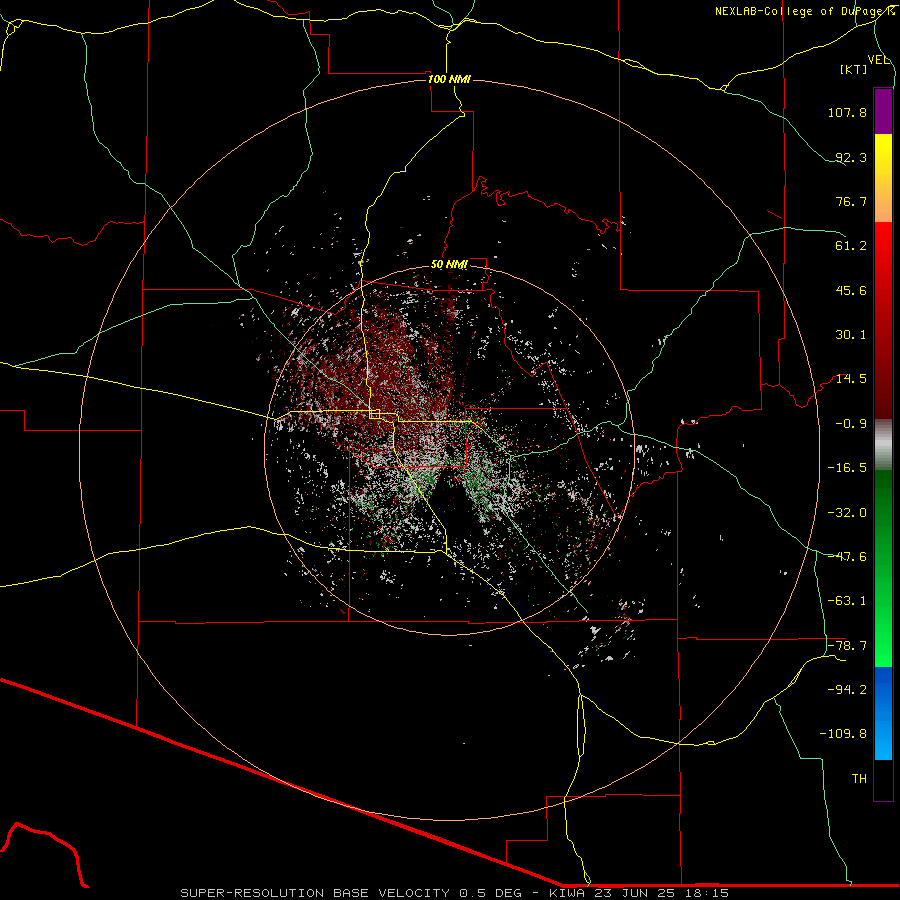Click the 45.6 velocity scale value
This screenshot has height=900, width=900.
coord(851,290)
